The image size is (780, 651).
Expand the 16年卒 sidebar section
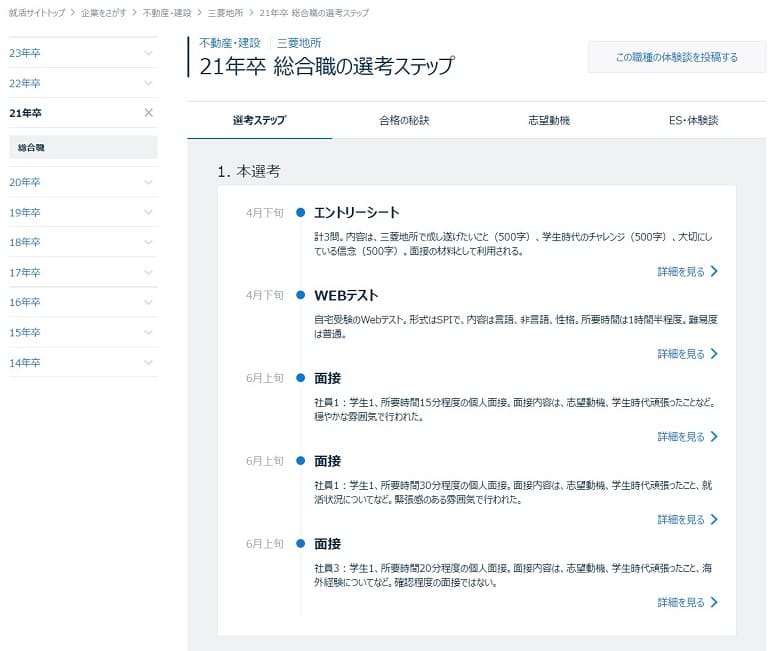click(83, 302)
